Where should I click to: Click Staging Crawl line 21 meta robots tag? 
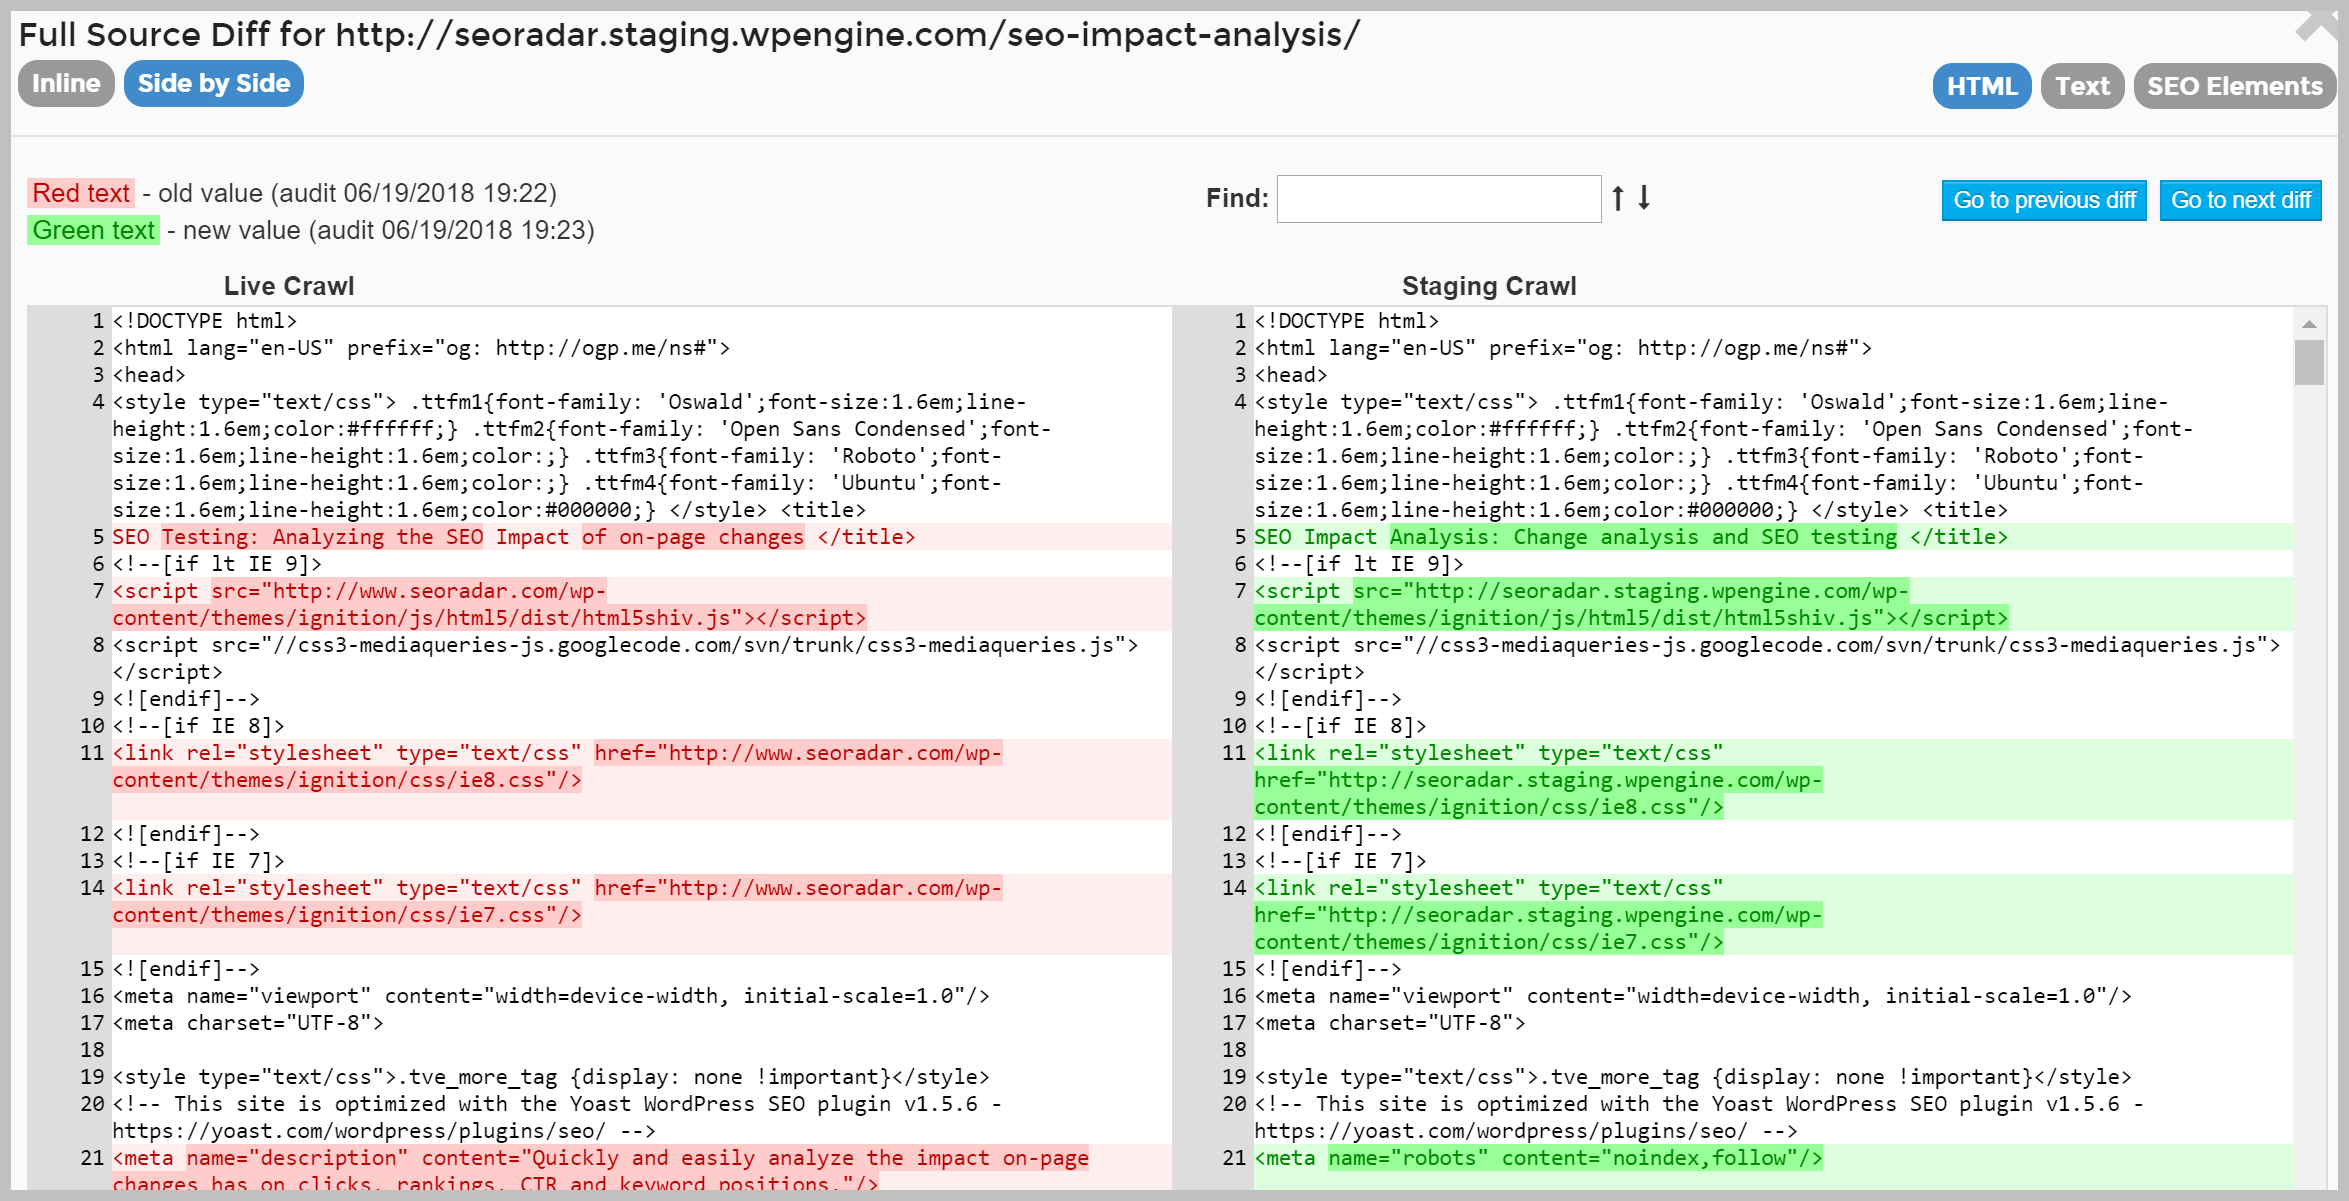(x=1538, y=1158)
